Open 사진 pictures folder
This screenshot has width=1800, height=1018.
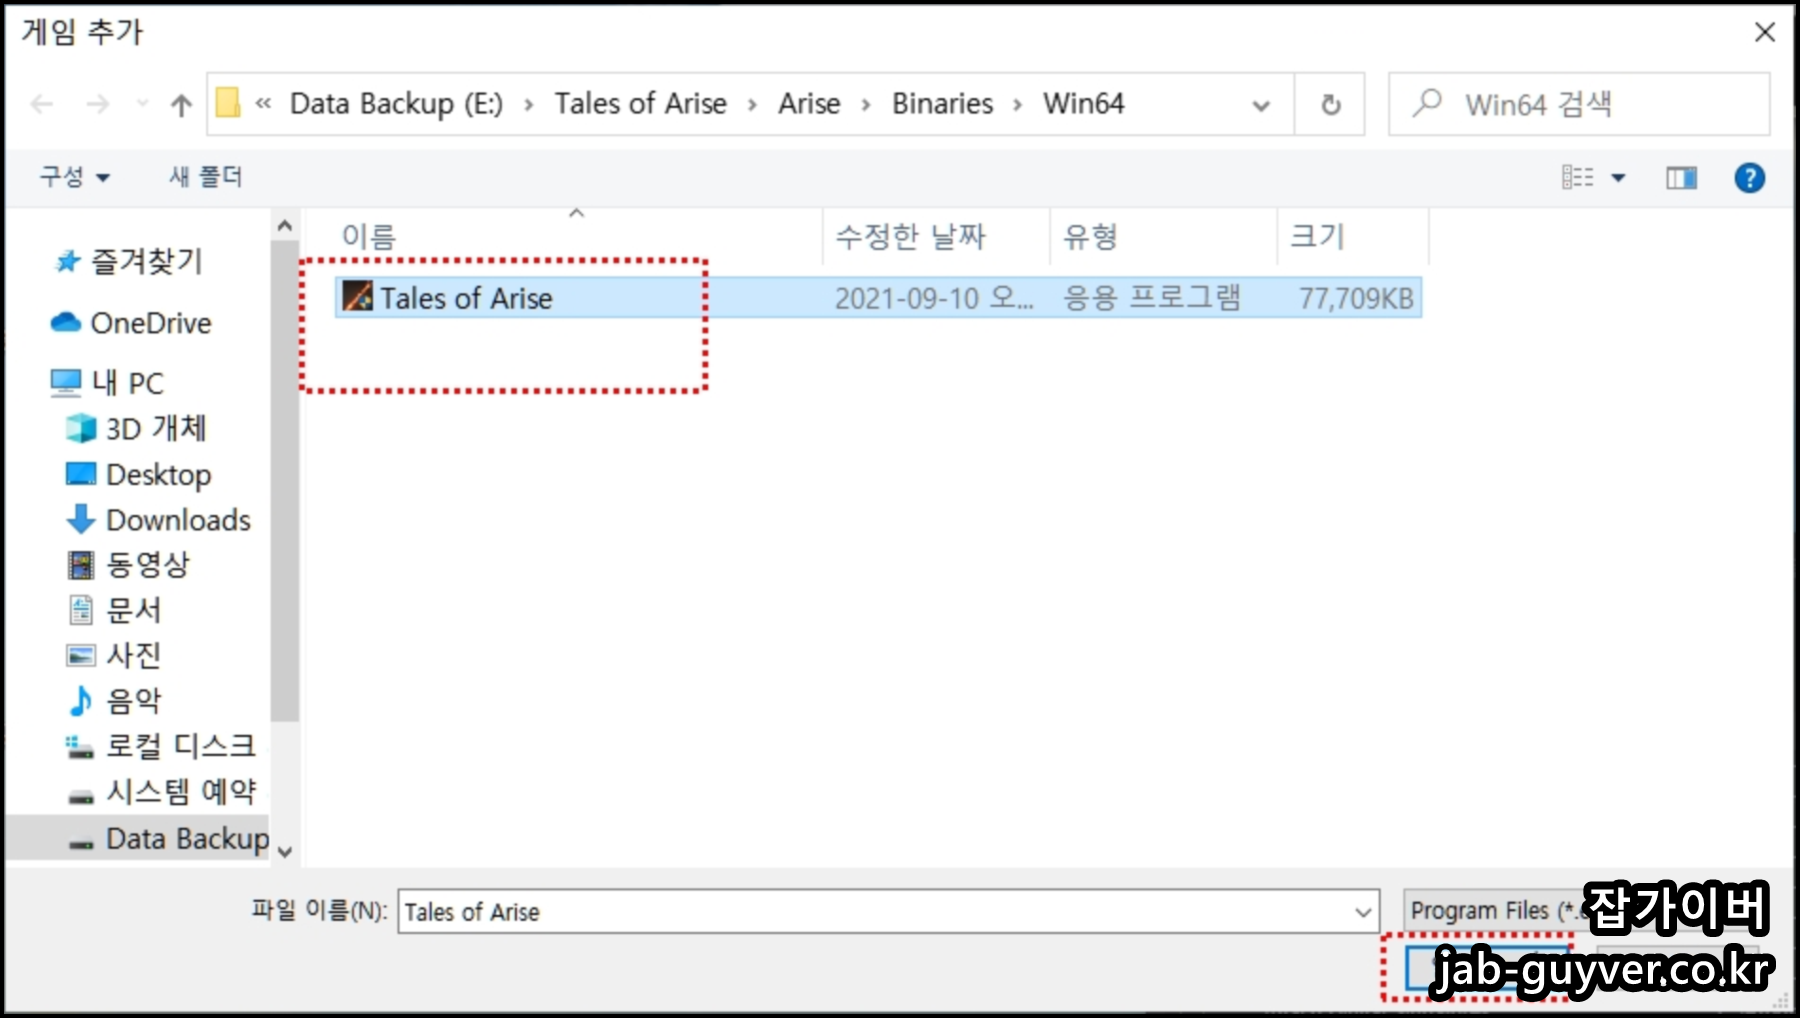tap(113, 655)
